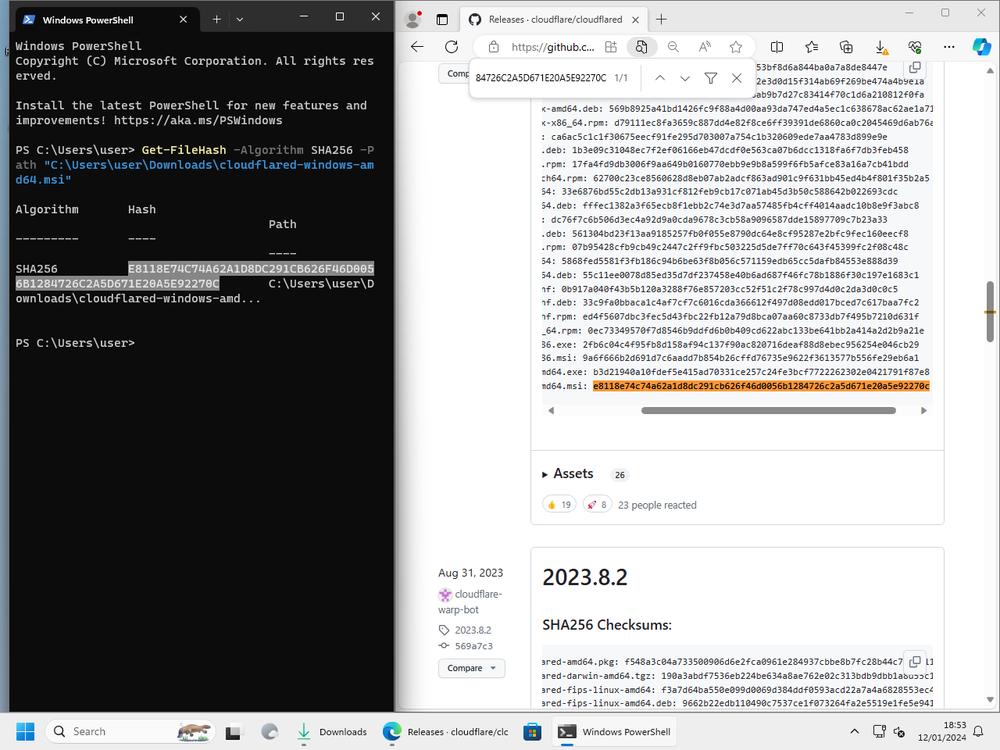Viewport: 1000px width, 750px height.
Task: Click the find on page toolbar icon
Action: tap(642, 47)
